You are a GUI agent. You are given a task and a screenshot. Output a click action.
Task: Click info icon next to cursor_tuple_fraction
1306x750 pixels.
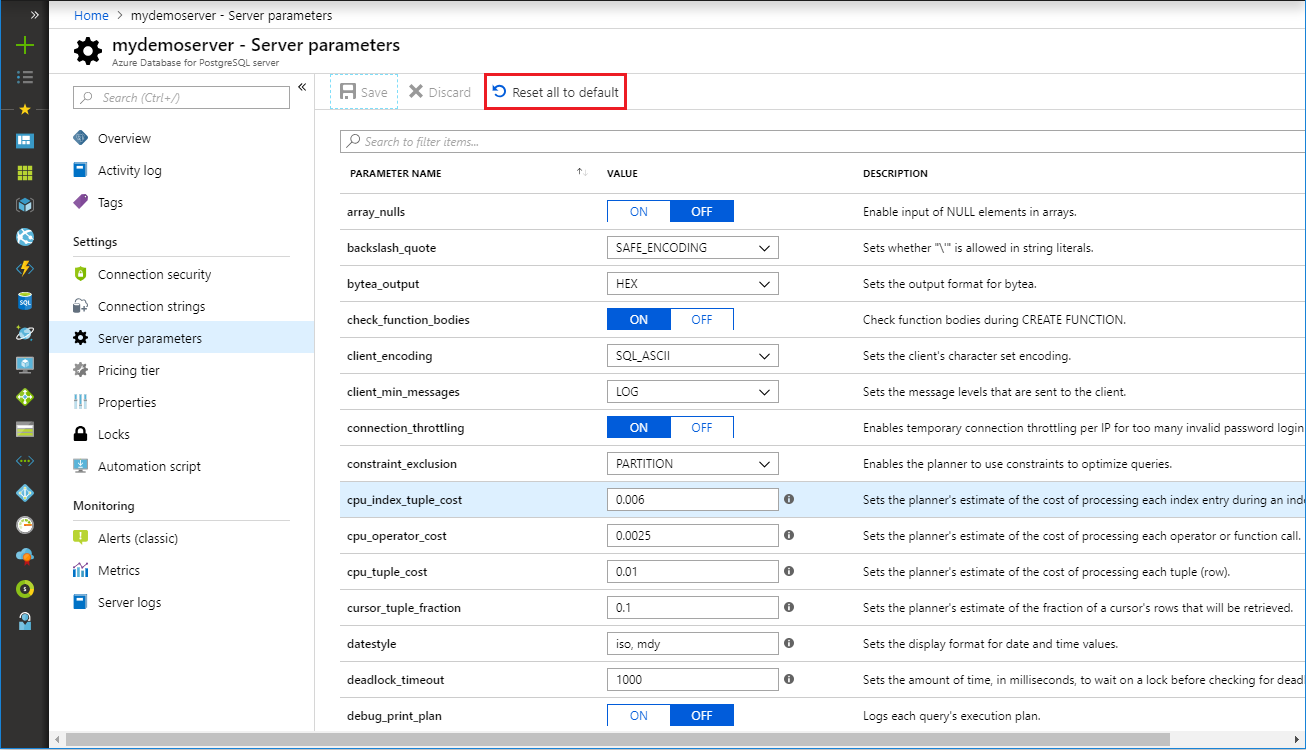789,607
